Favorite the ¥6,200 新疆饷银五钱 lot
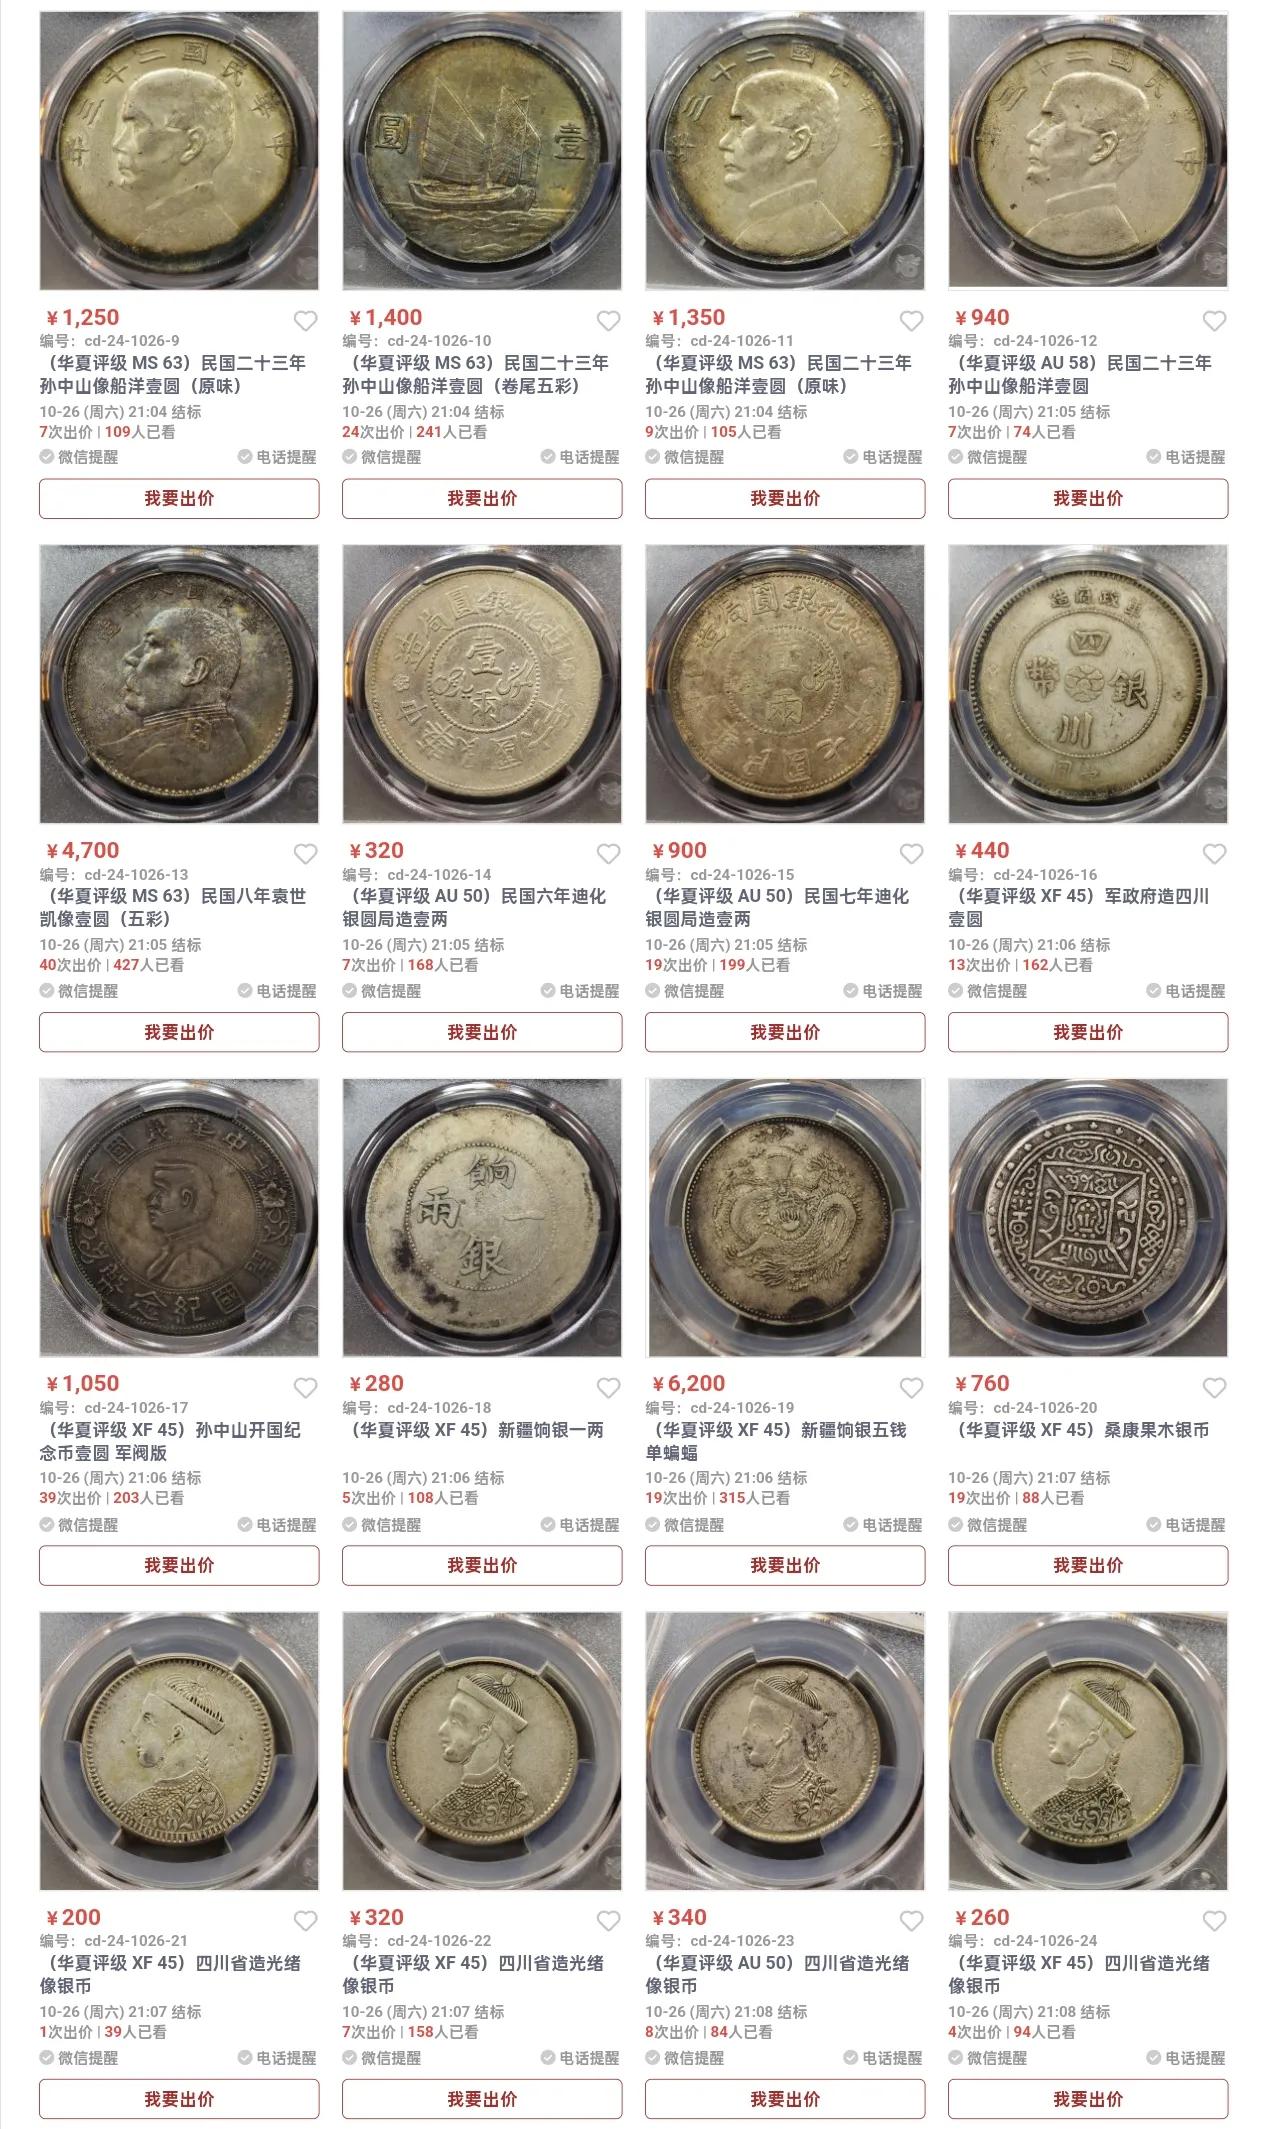 [x=911, y=1388]
